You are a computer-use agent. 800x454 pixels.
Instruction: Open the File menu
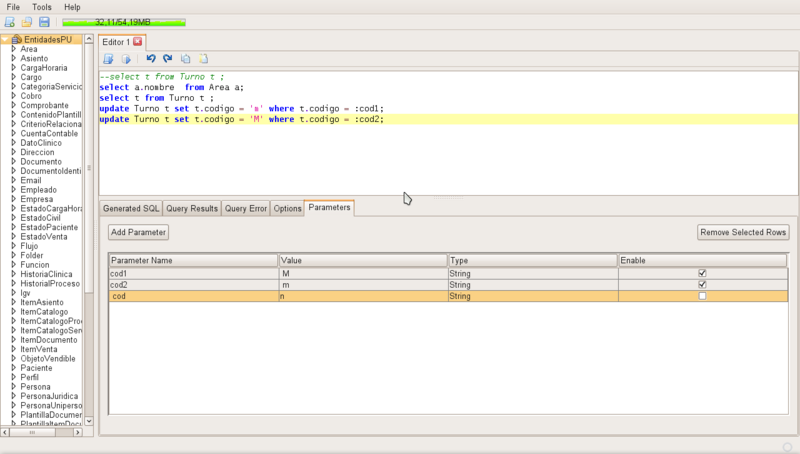click(13, 7)
